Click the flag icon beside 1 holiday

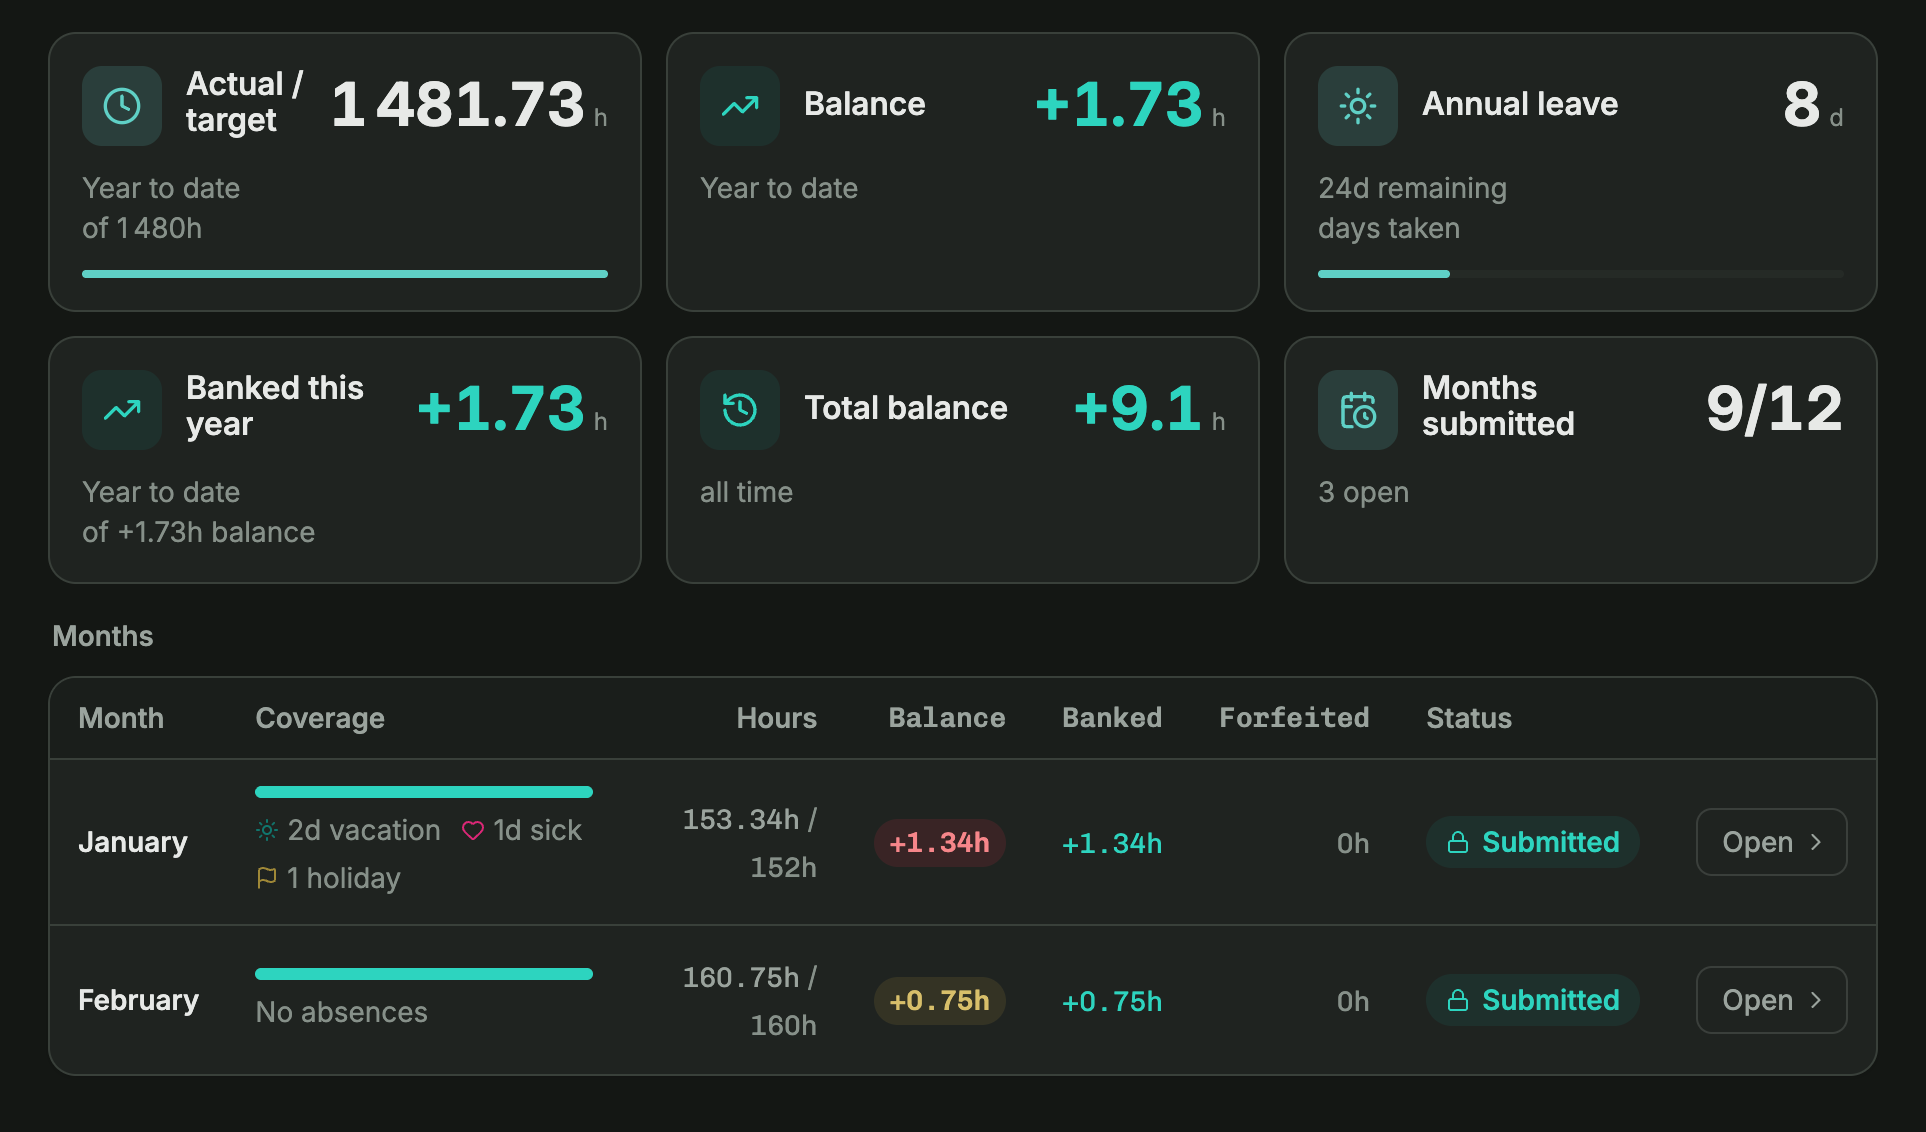[267, 878]
